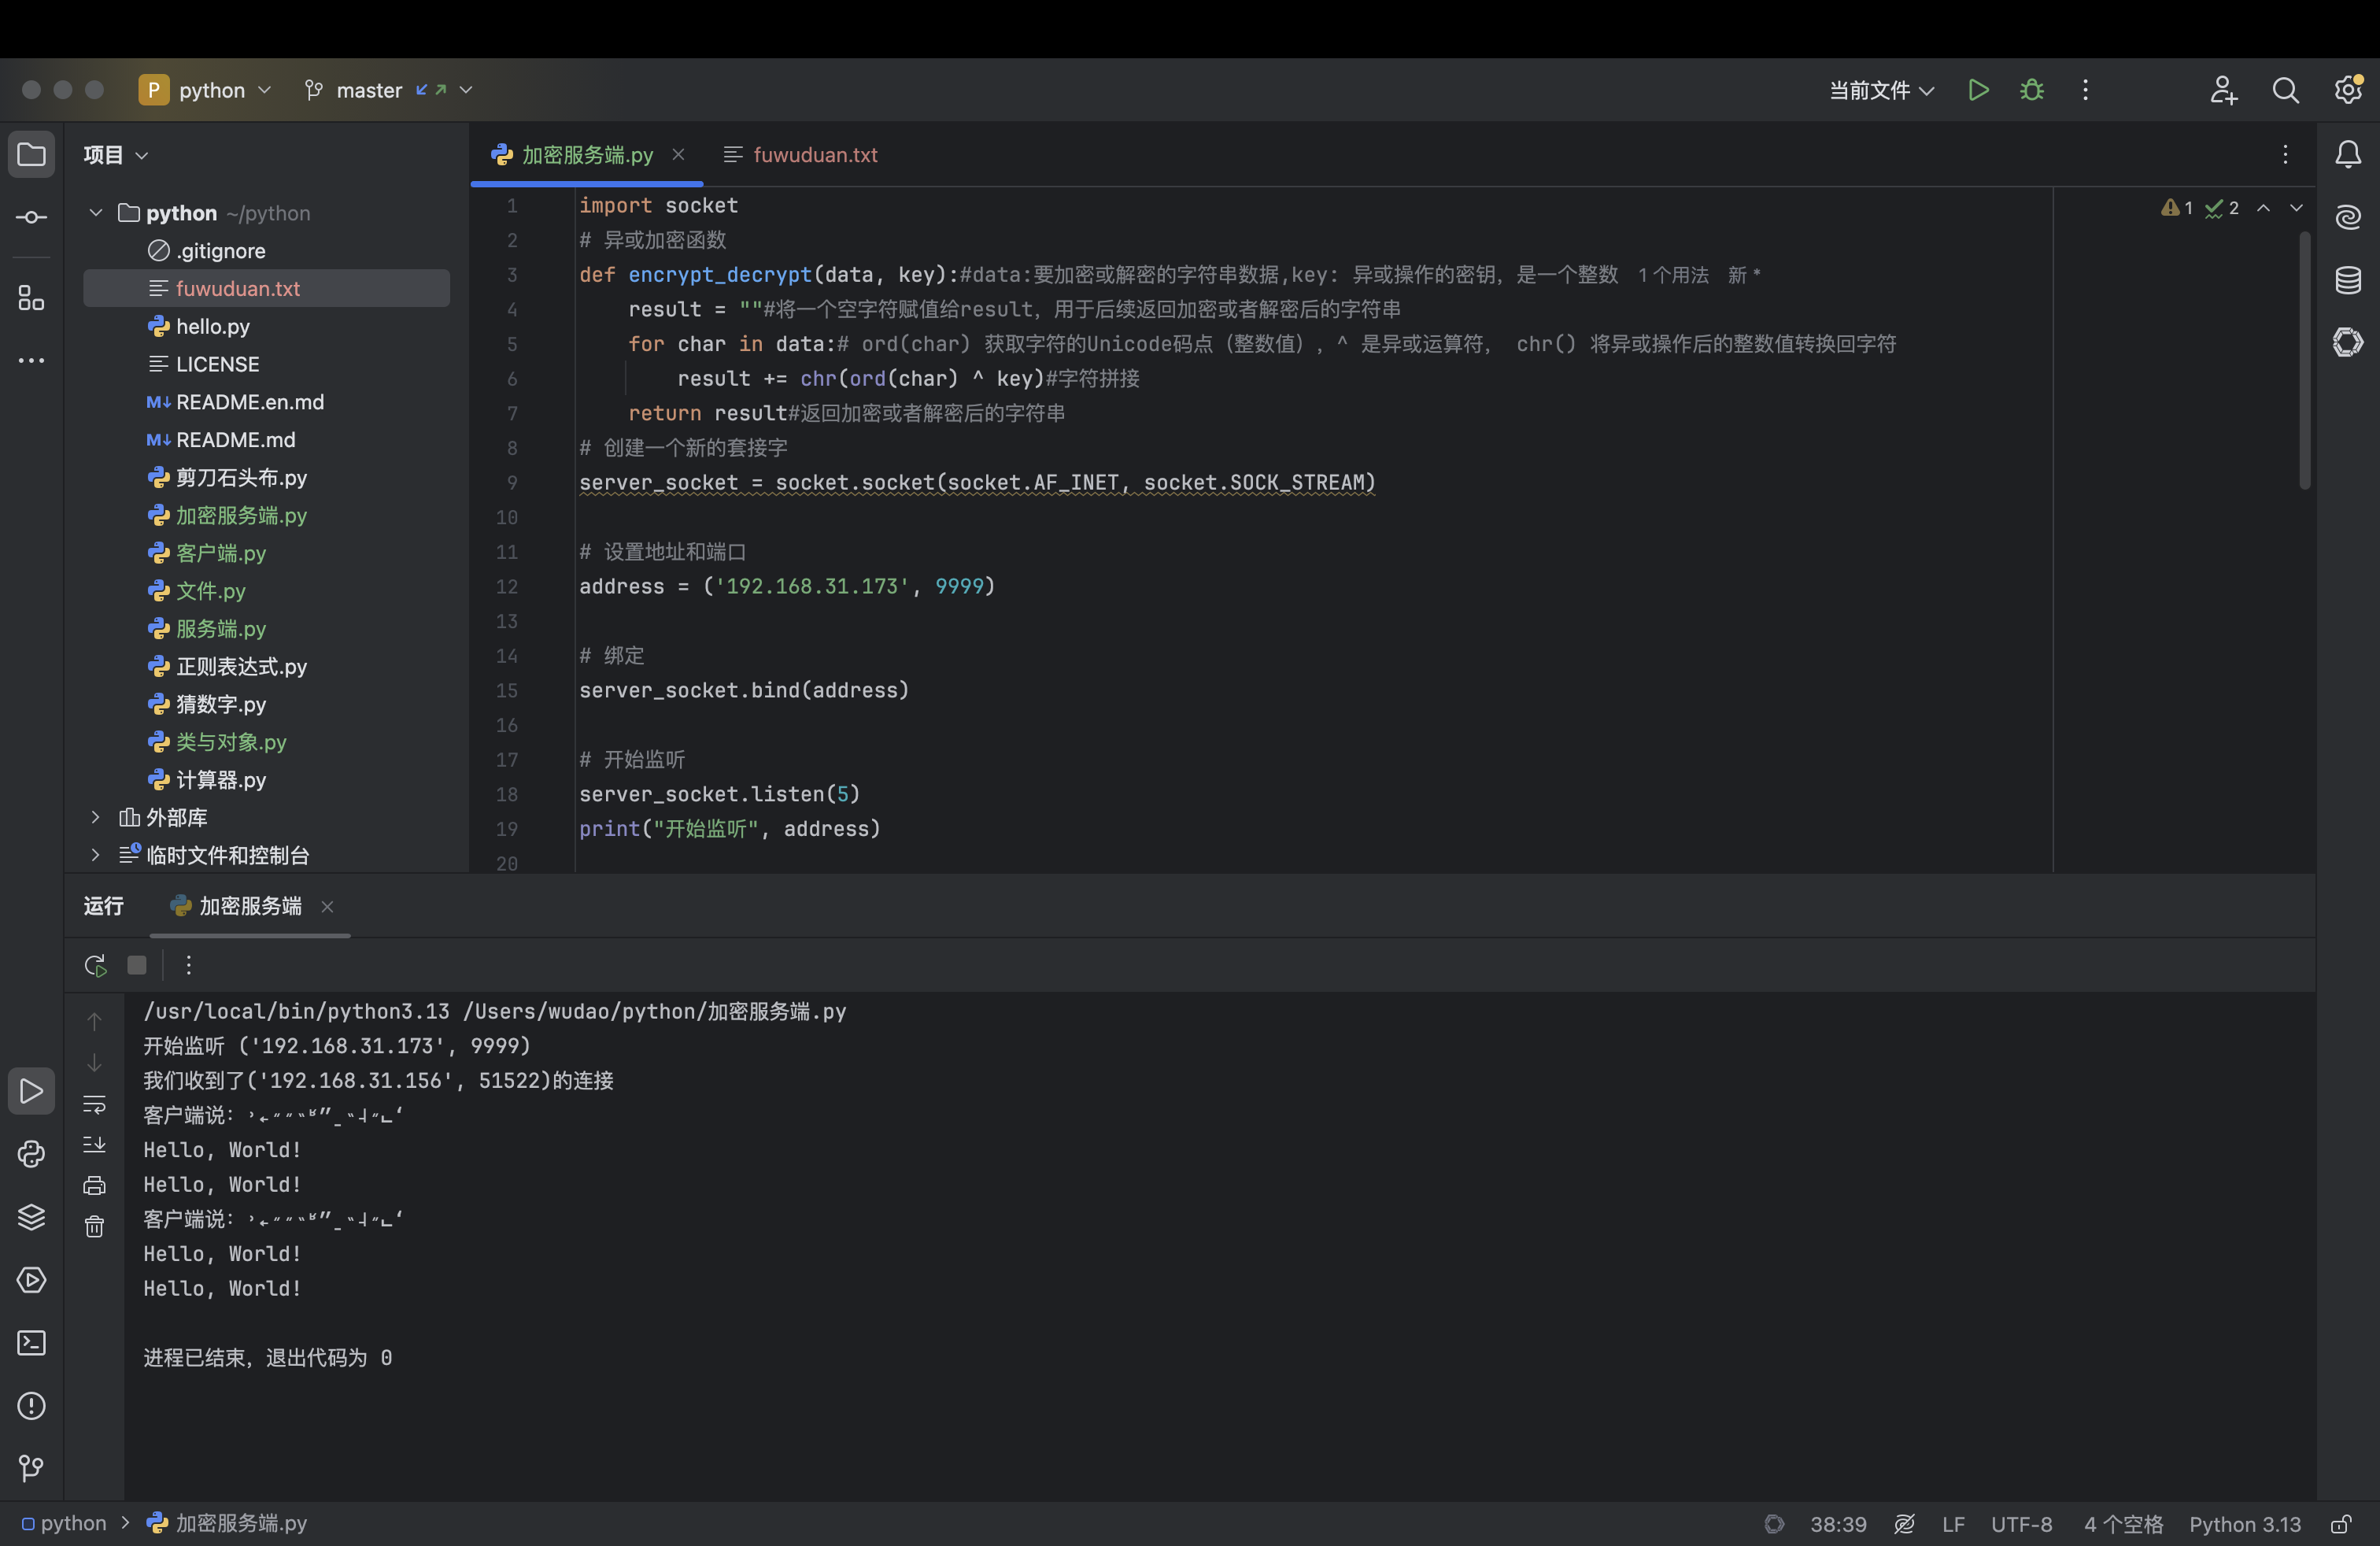Click the green Run button in the toolbar
Viewport: 2380px width, 1546px height.
pyautogui.click(x=1977, y=90)
